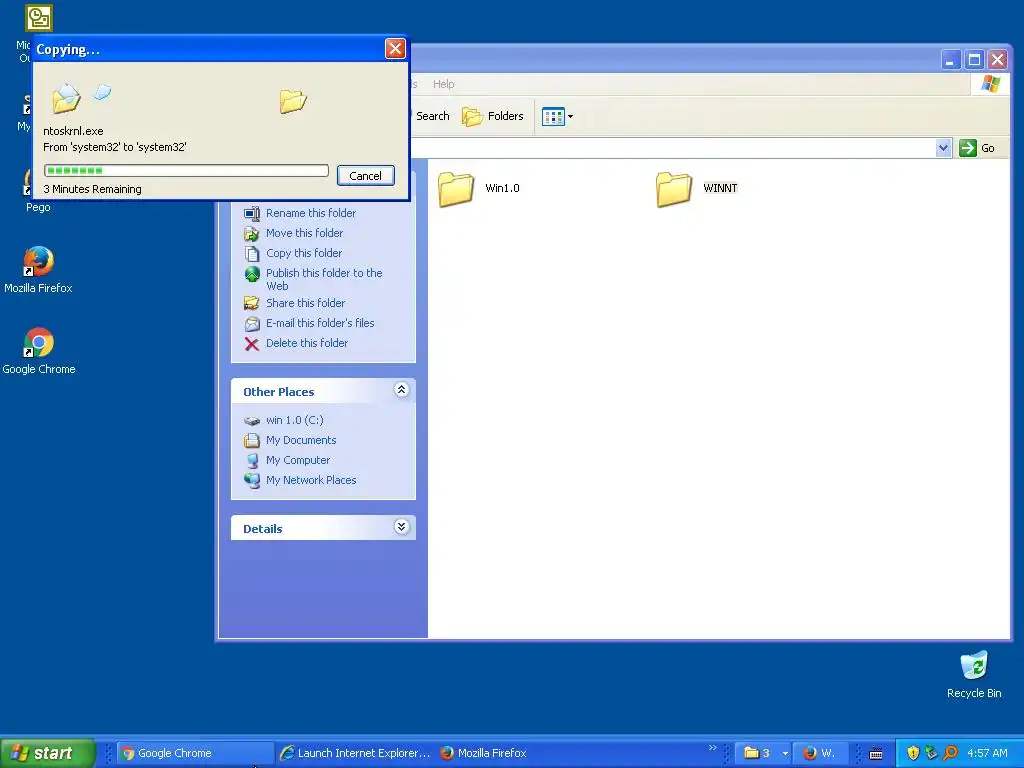
Task: Open My Network Places link
Action: [311, 481]
